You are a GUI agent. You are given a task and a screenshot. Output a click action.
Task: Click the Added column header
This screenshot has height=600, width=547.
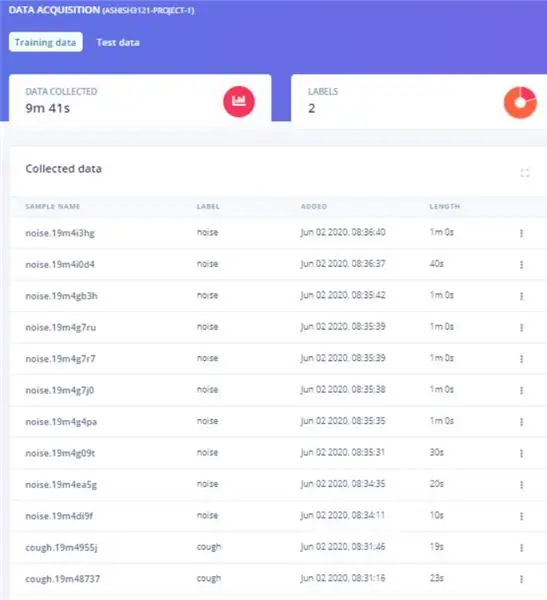click(314, 207)
